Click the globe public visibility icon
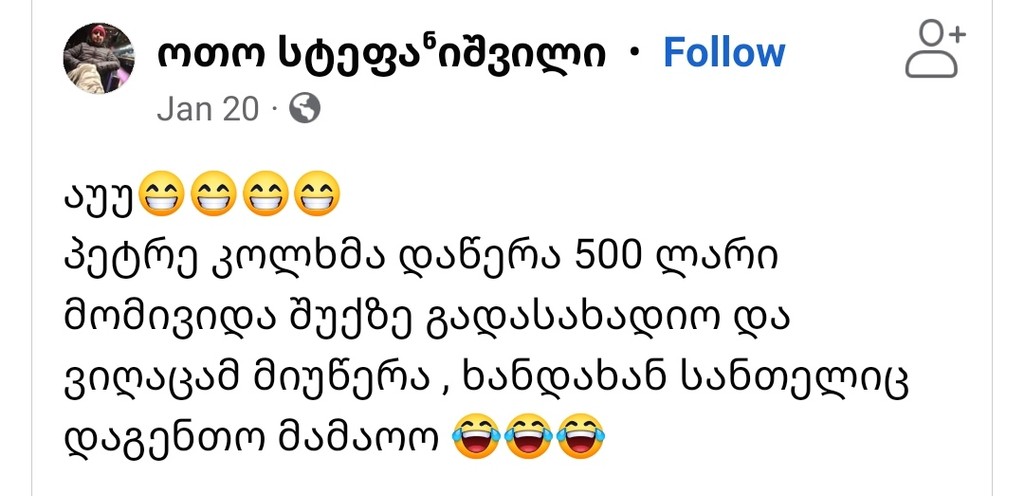This screenshot has width=1024, height=496. [305, 108]
